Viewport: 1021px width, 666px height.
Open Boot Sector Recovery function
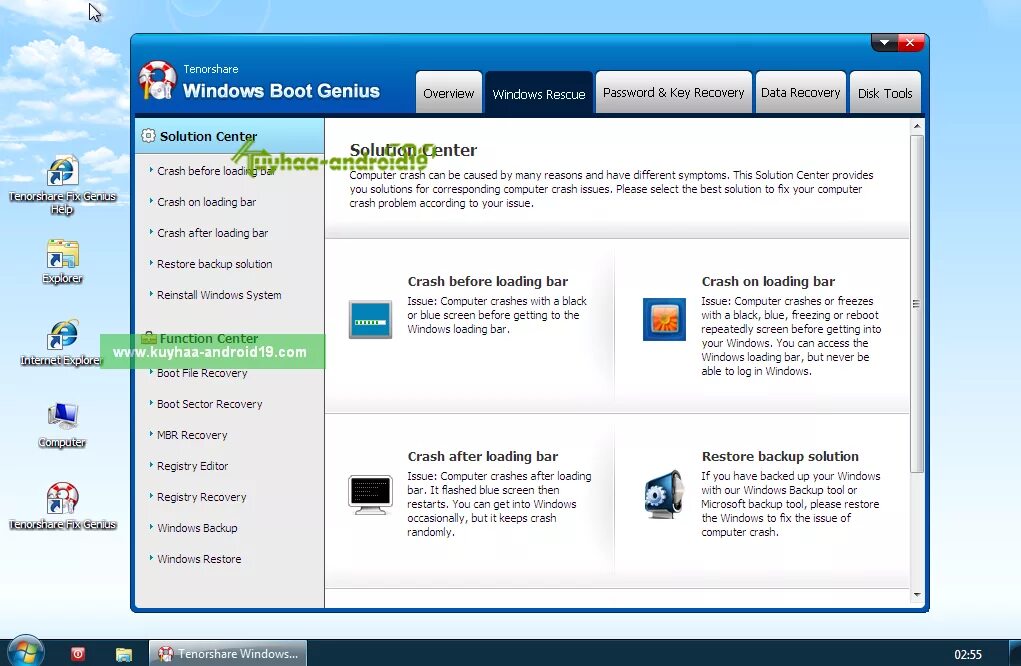pyautogui.click(x=209, y=404)
